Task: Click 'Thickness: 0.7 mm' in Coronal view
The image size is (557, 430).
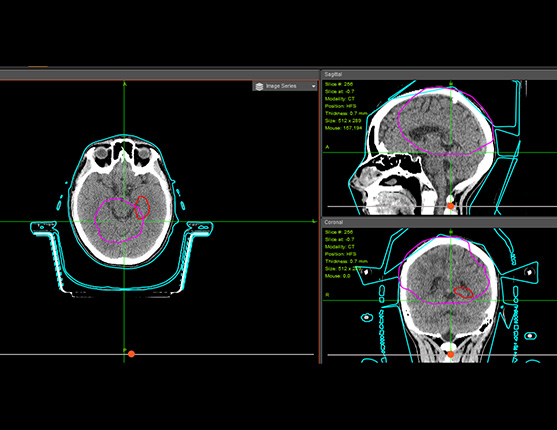Action: 346,261
